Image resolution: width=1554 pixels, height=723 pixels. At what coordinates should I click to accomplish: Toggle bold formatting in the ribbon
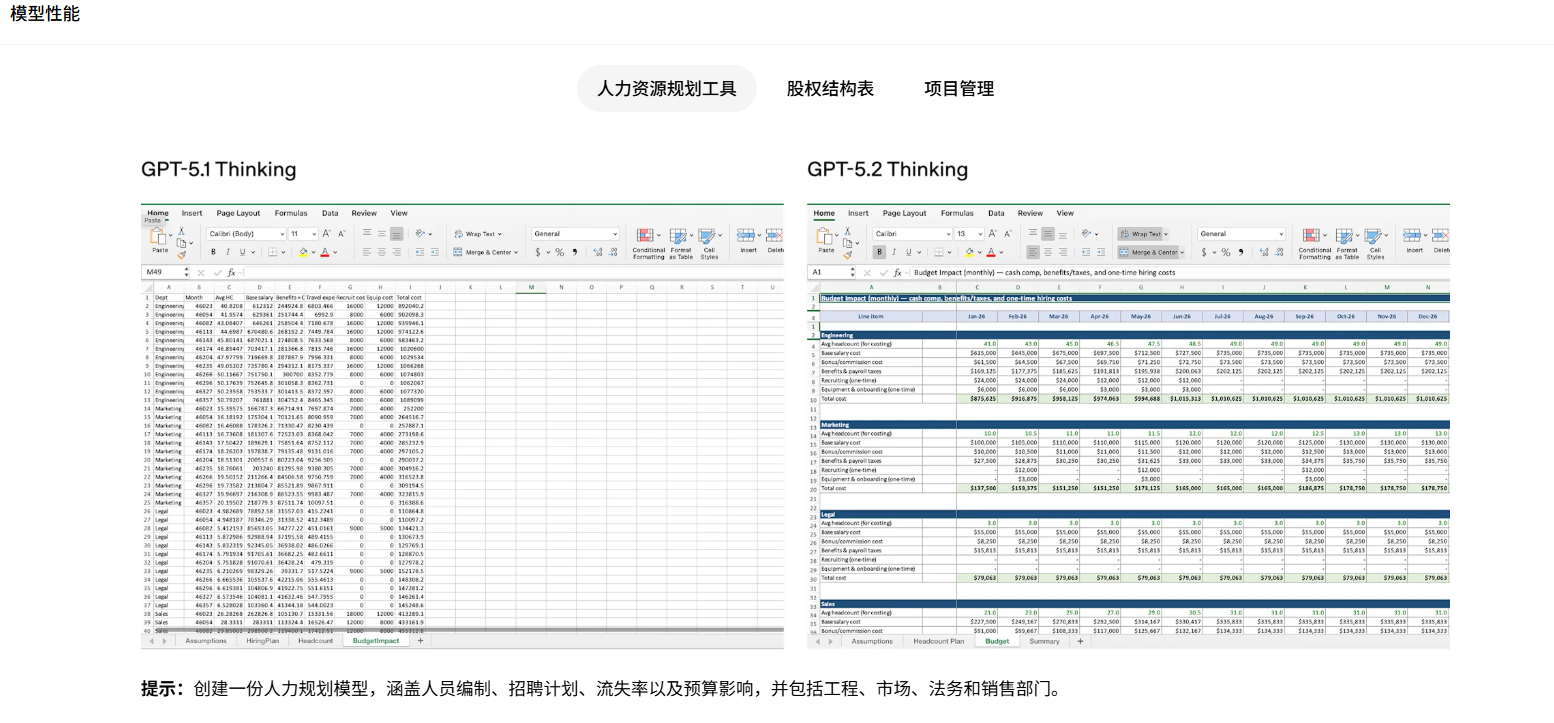click(879, 252)
